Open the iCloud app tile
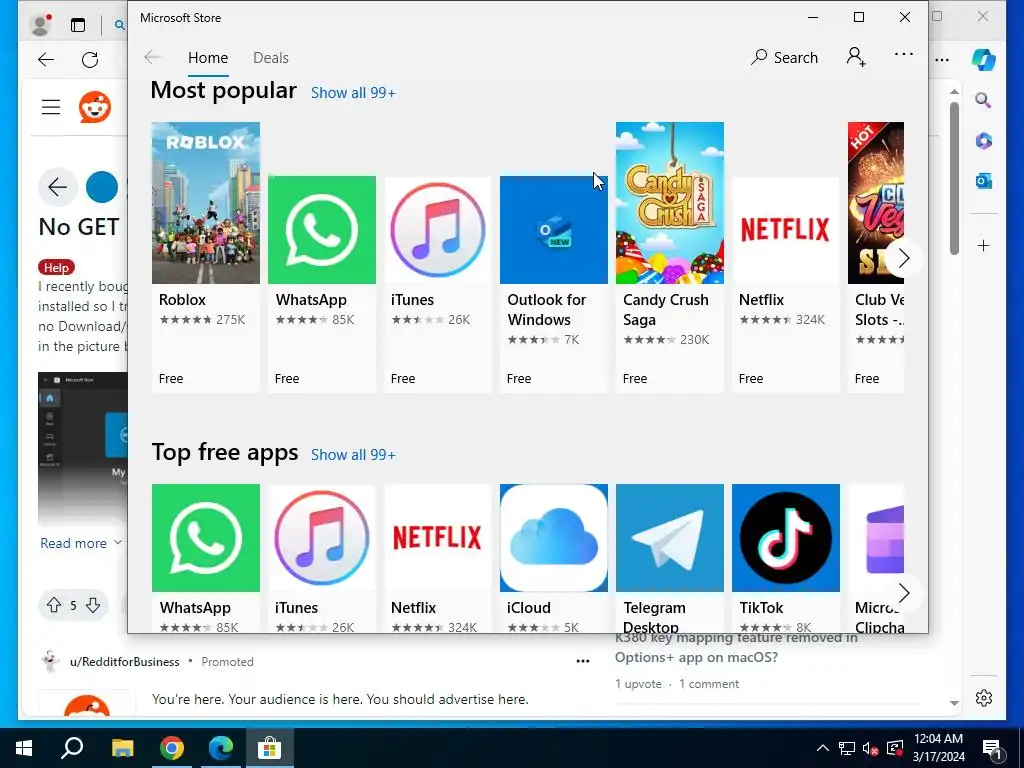Image resolution: width=1024 pixels, height=768 pixels. pyautogui.click(x=554, y=558)
